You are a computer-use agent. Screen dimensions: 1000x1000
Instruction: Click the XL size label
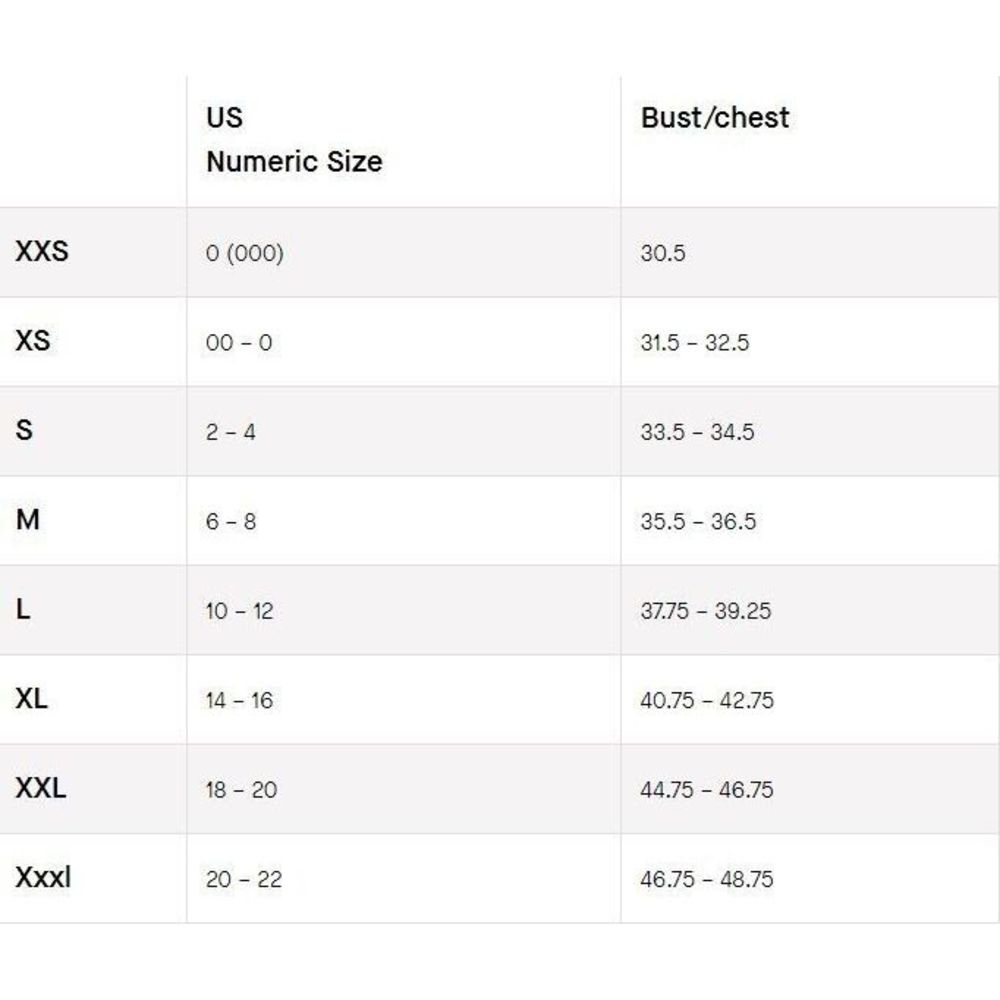tap(31, 698)
